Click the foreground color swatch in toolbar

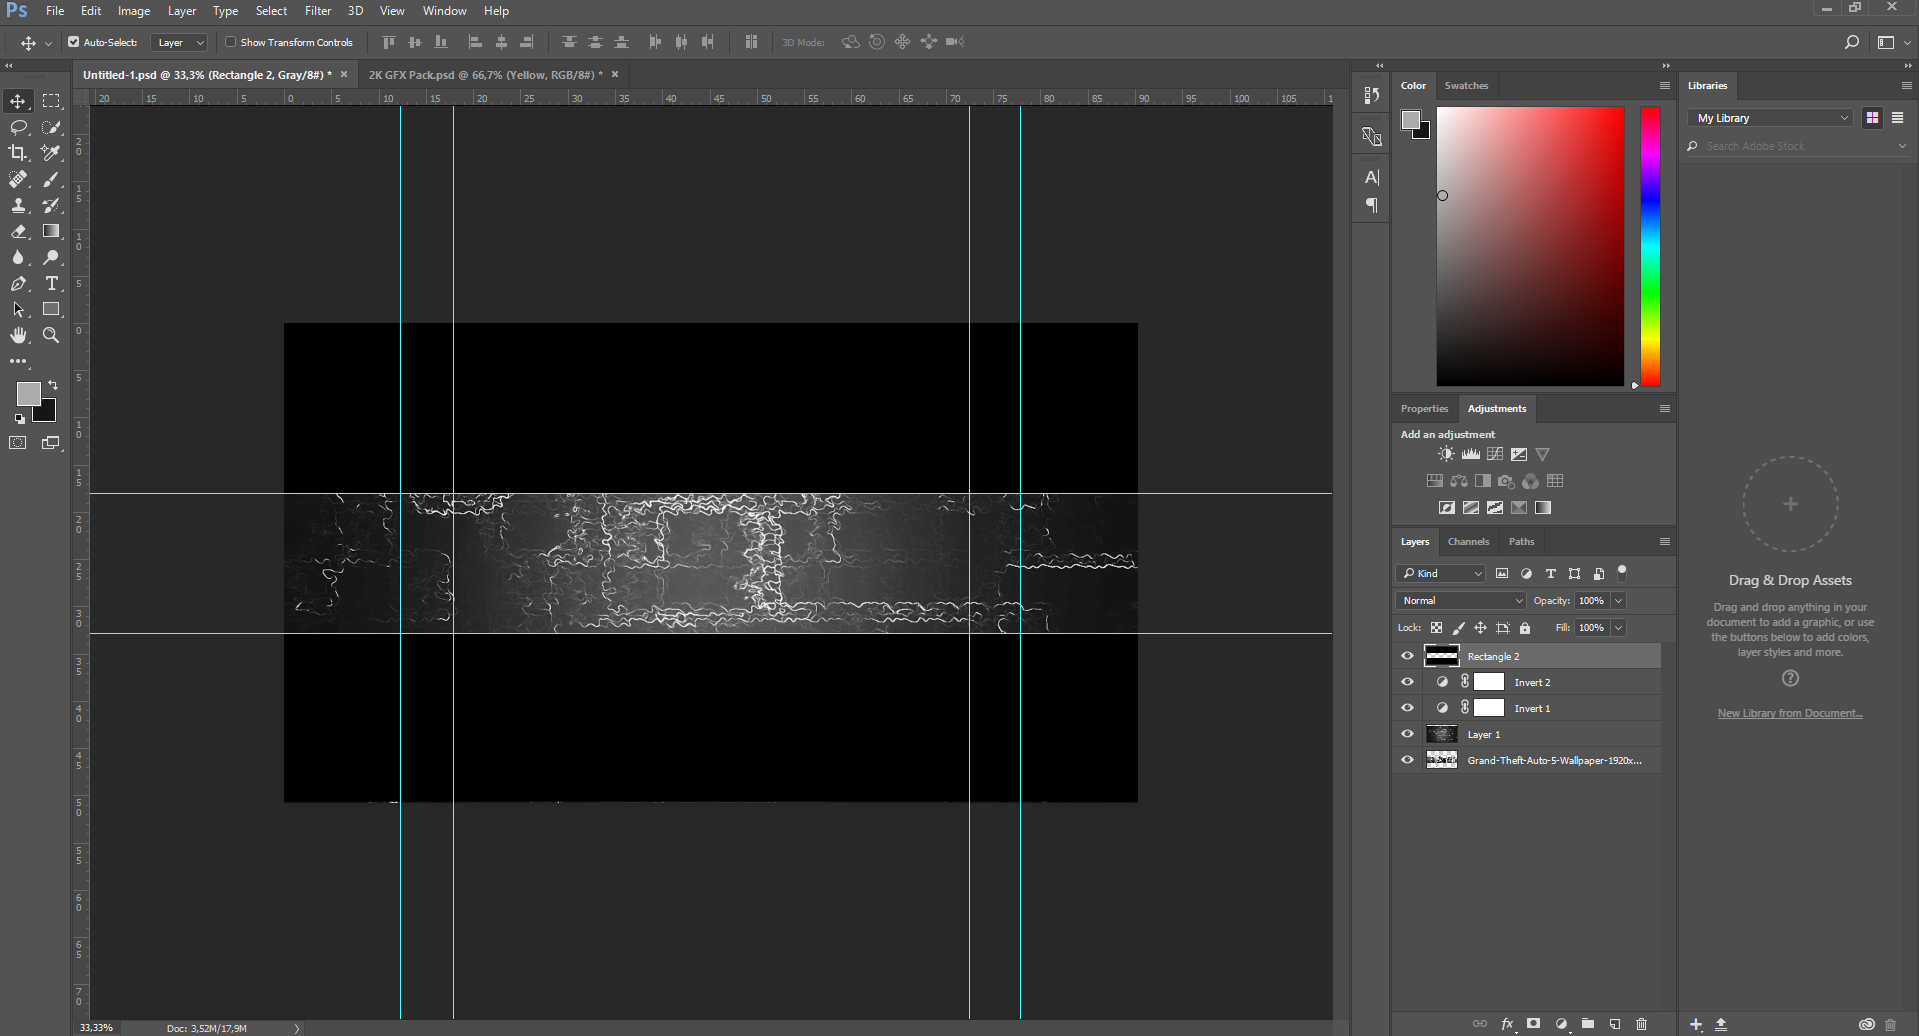click(27, 393)
